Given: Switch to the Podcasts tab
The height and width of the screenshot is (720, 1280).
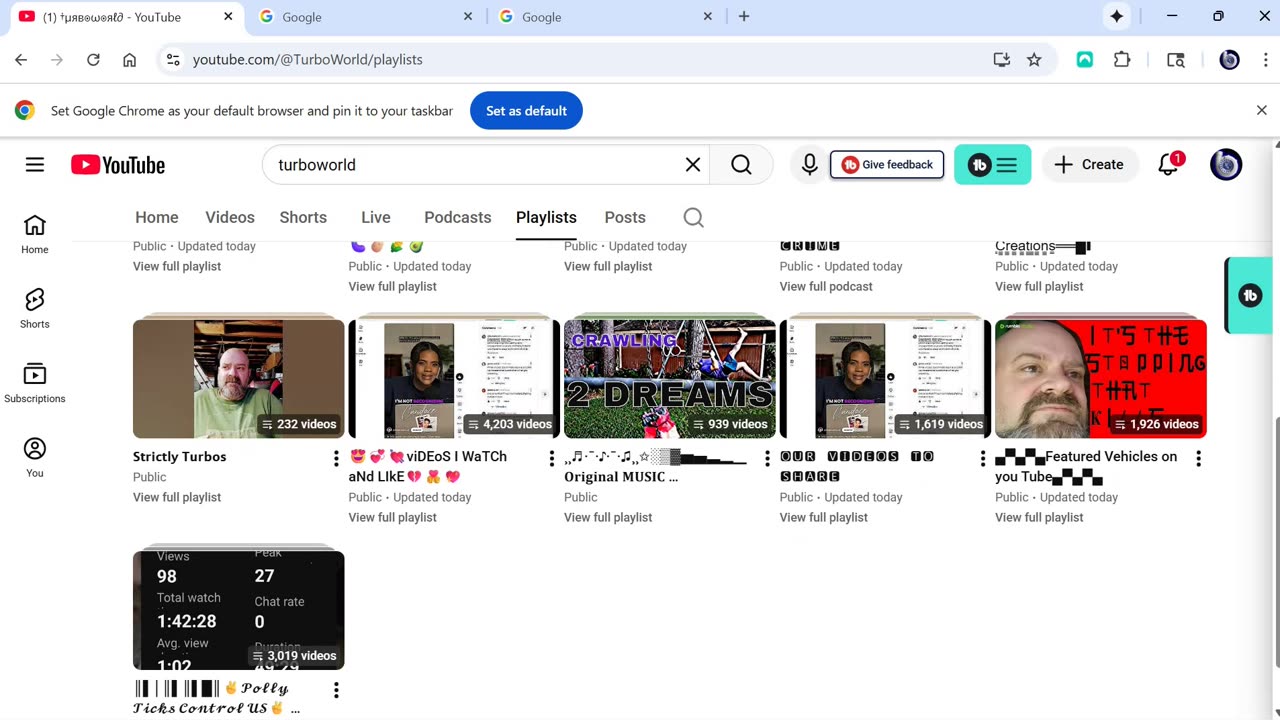Looking at the screenshot, I should [x=458, y=217].
